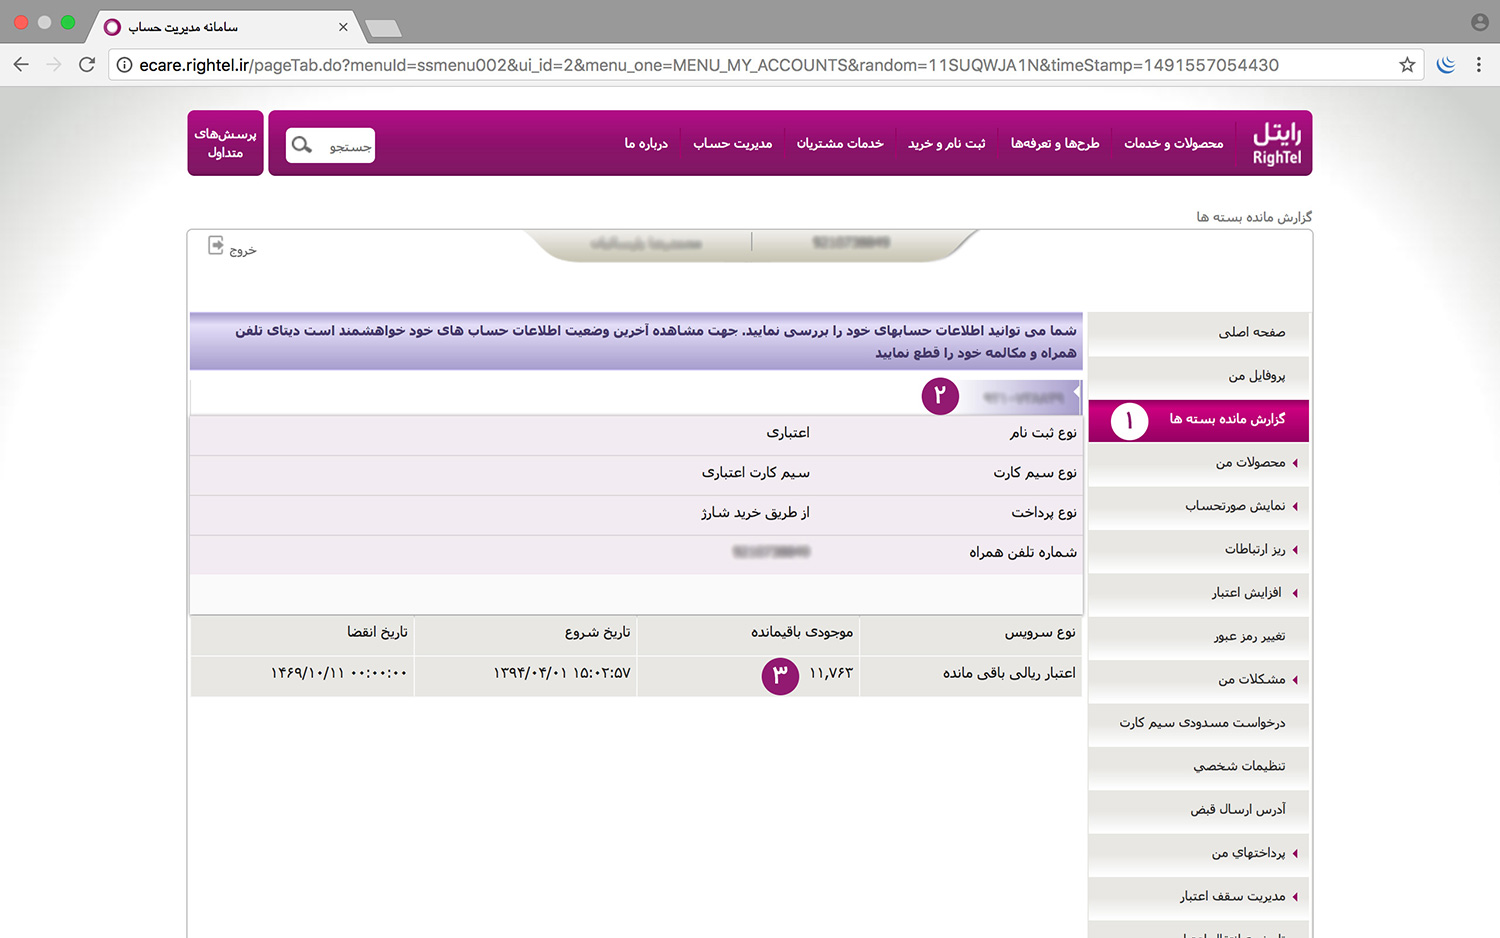1500x938 pixels.
Task: Open the طرح‌ها و تعرفه‌ها top menu
Action: click(1054, 144)
